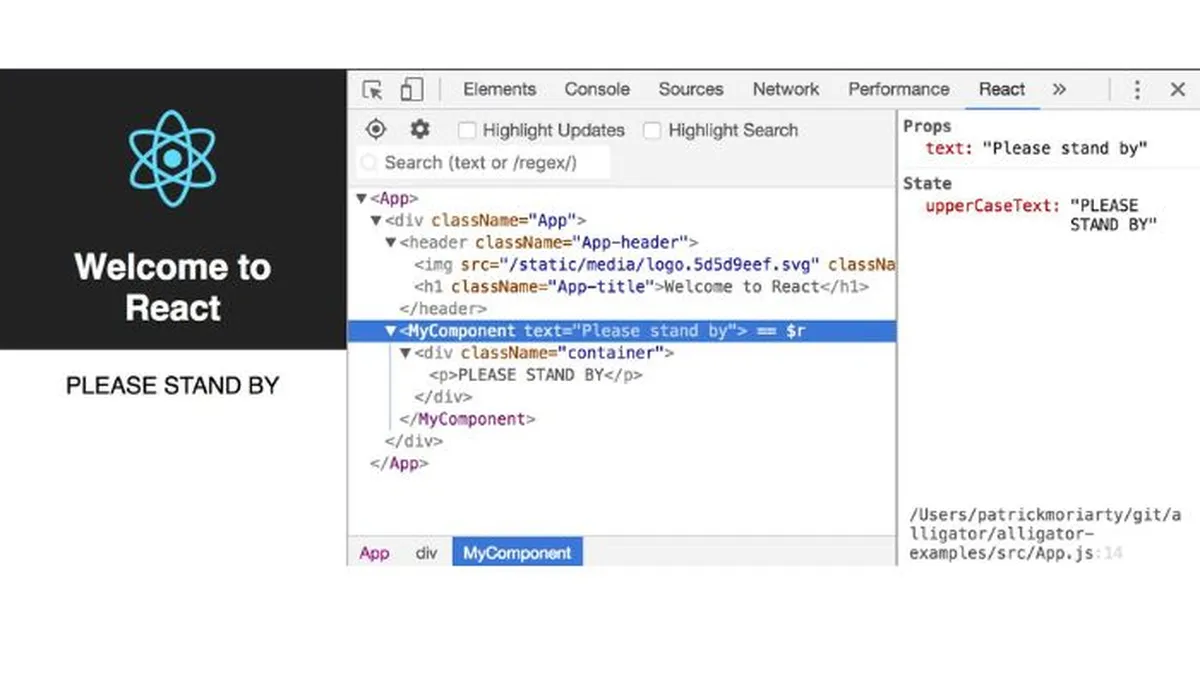Click the React select-component target icon
Image resolution: width=1200 pixels, height=686 pixels.
tap(376, 130)
